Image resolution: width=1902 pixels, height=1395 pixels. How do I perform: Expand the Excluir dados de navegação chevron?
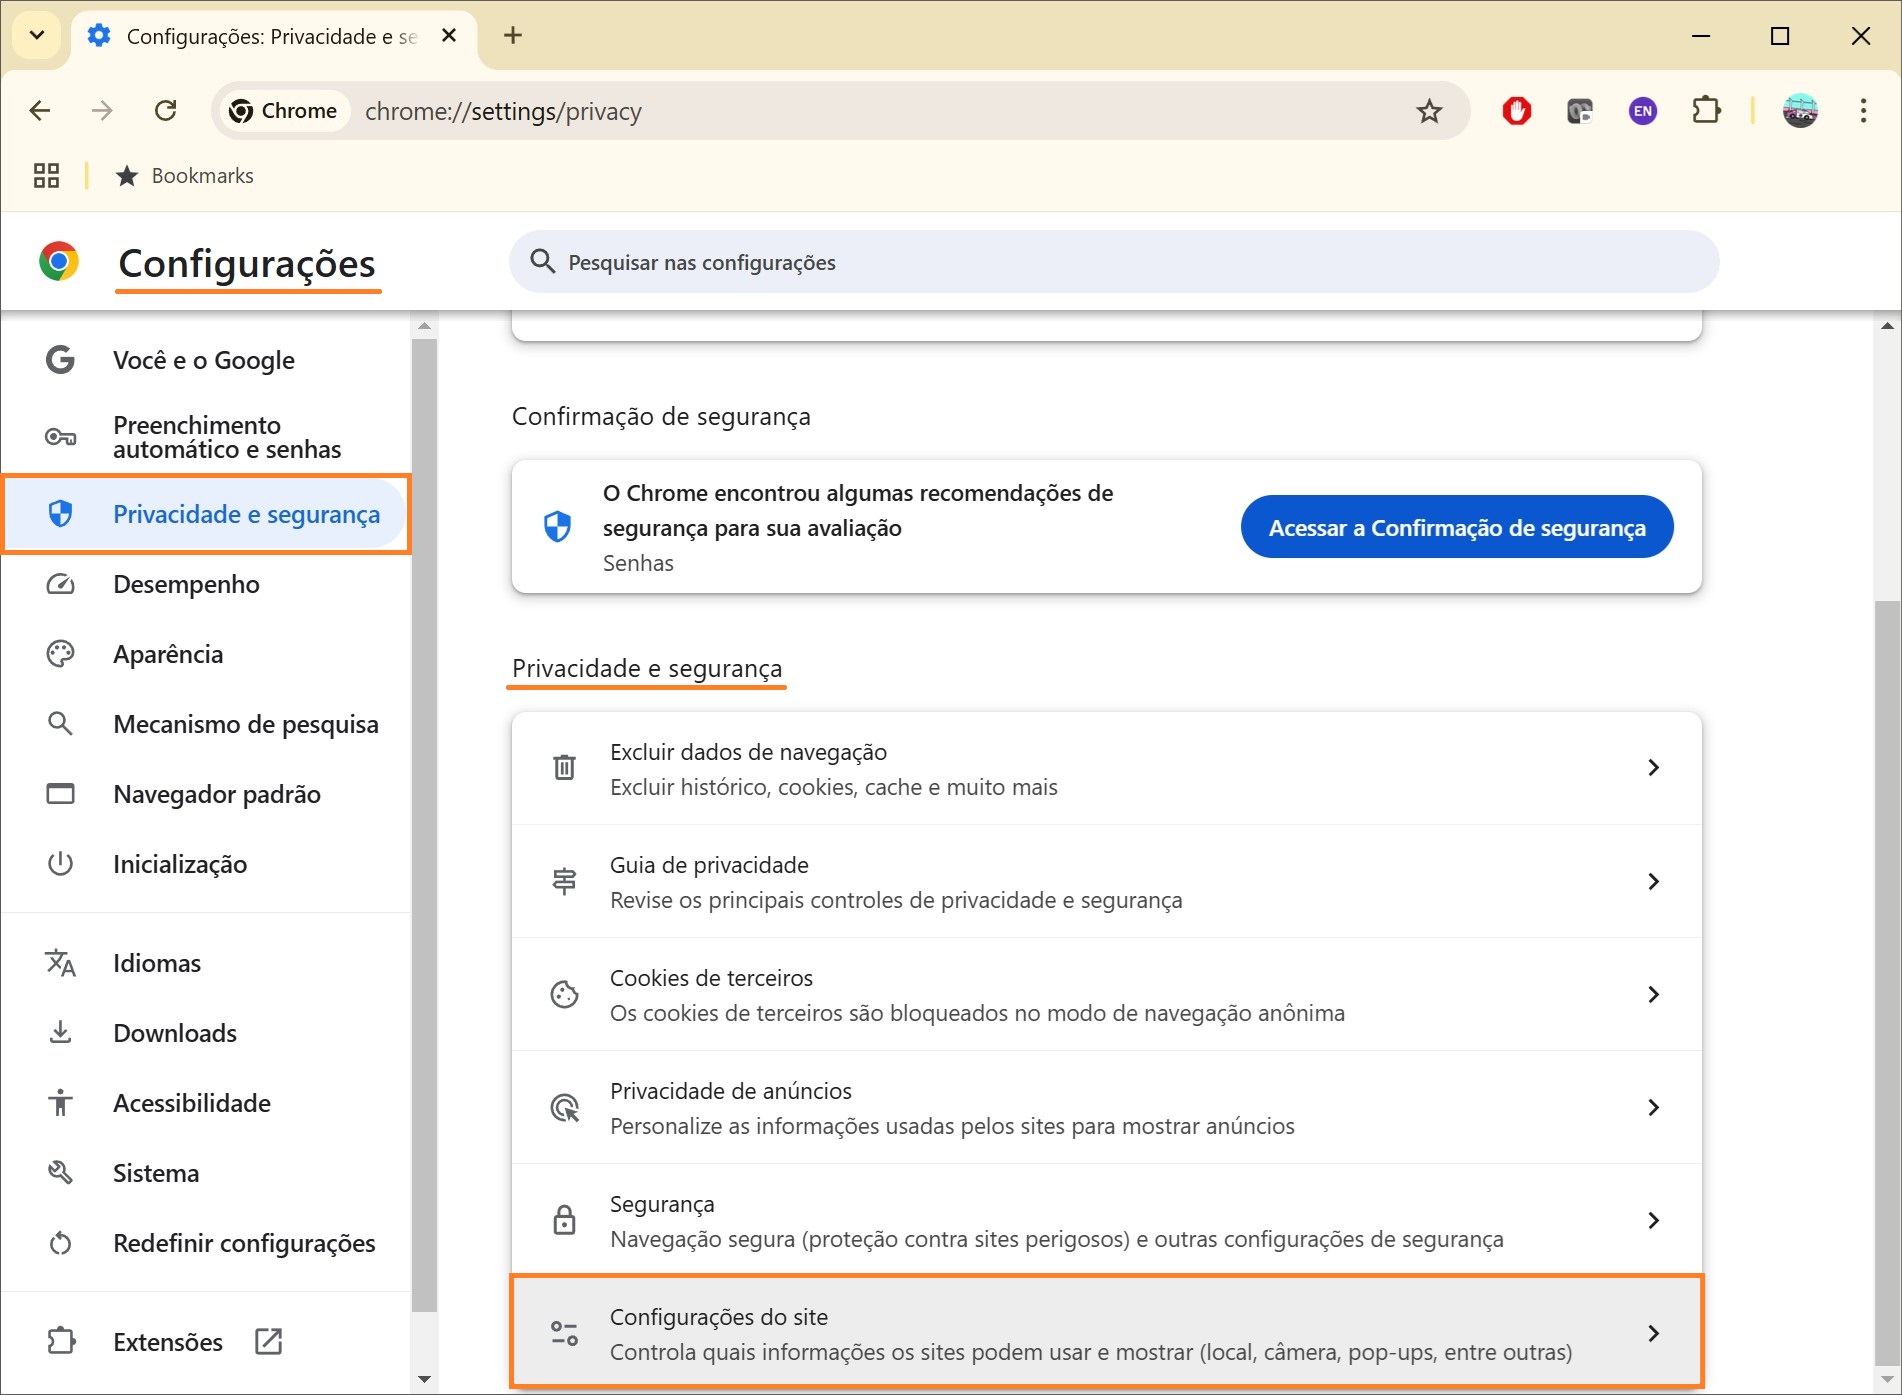coord(1653,768)
